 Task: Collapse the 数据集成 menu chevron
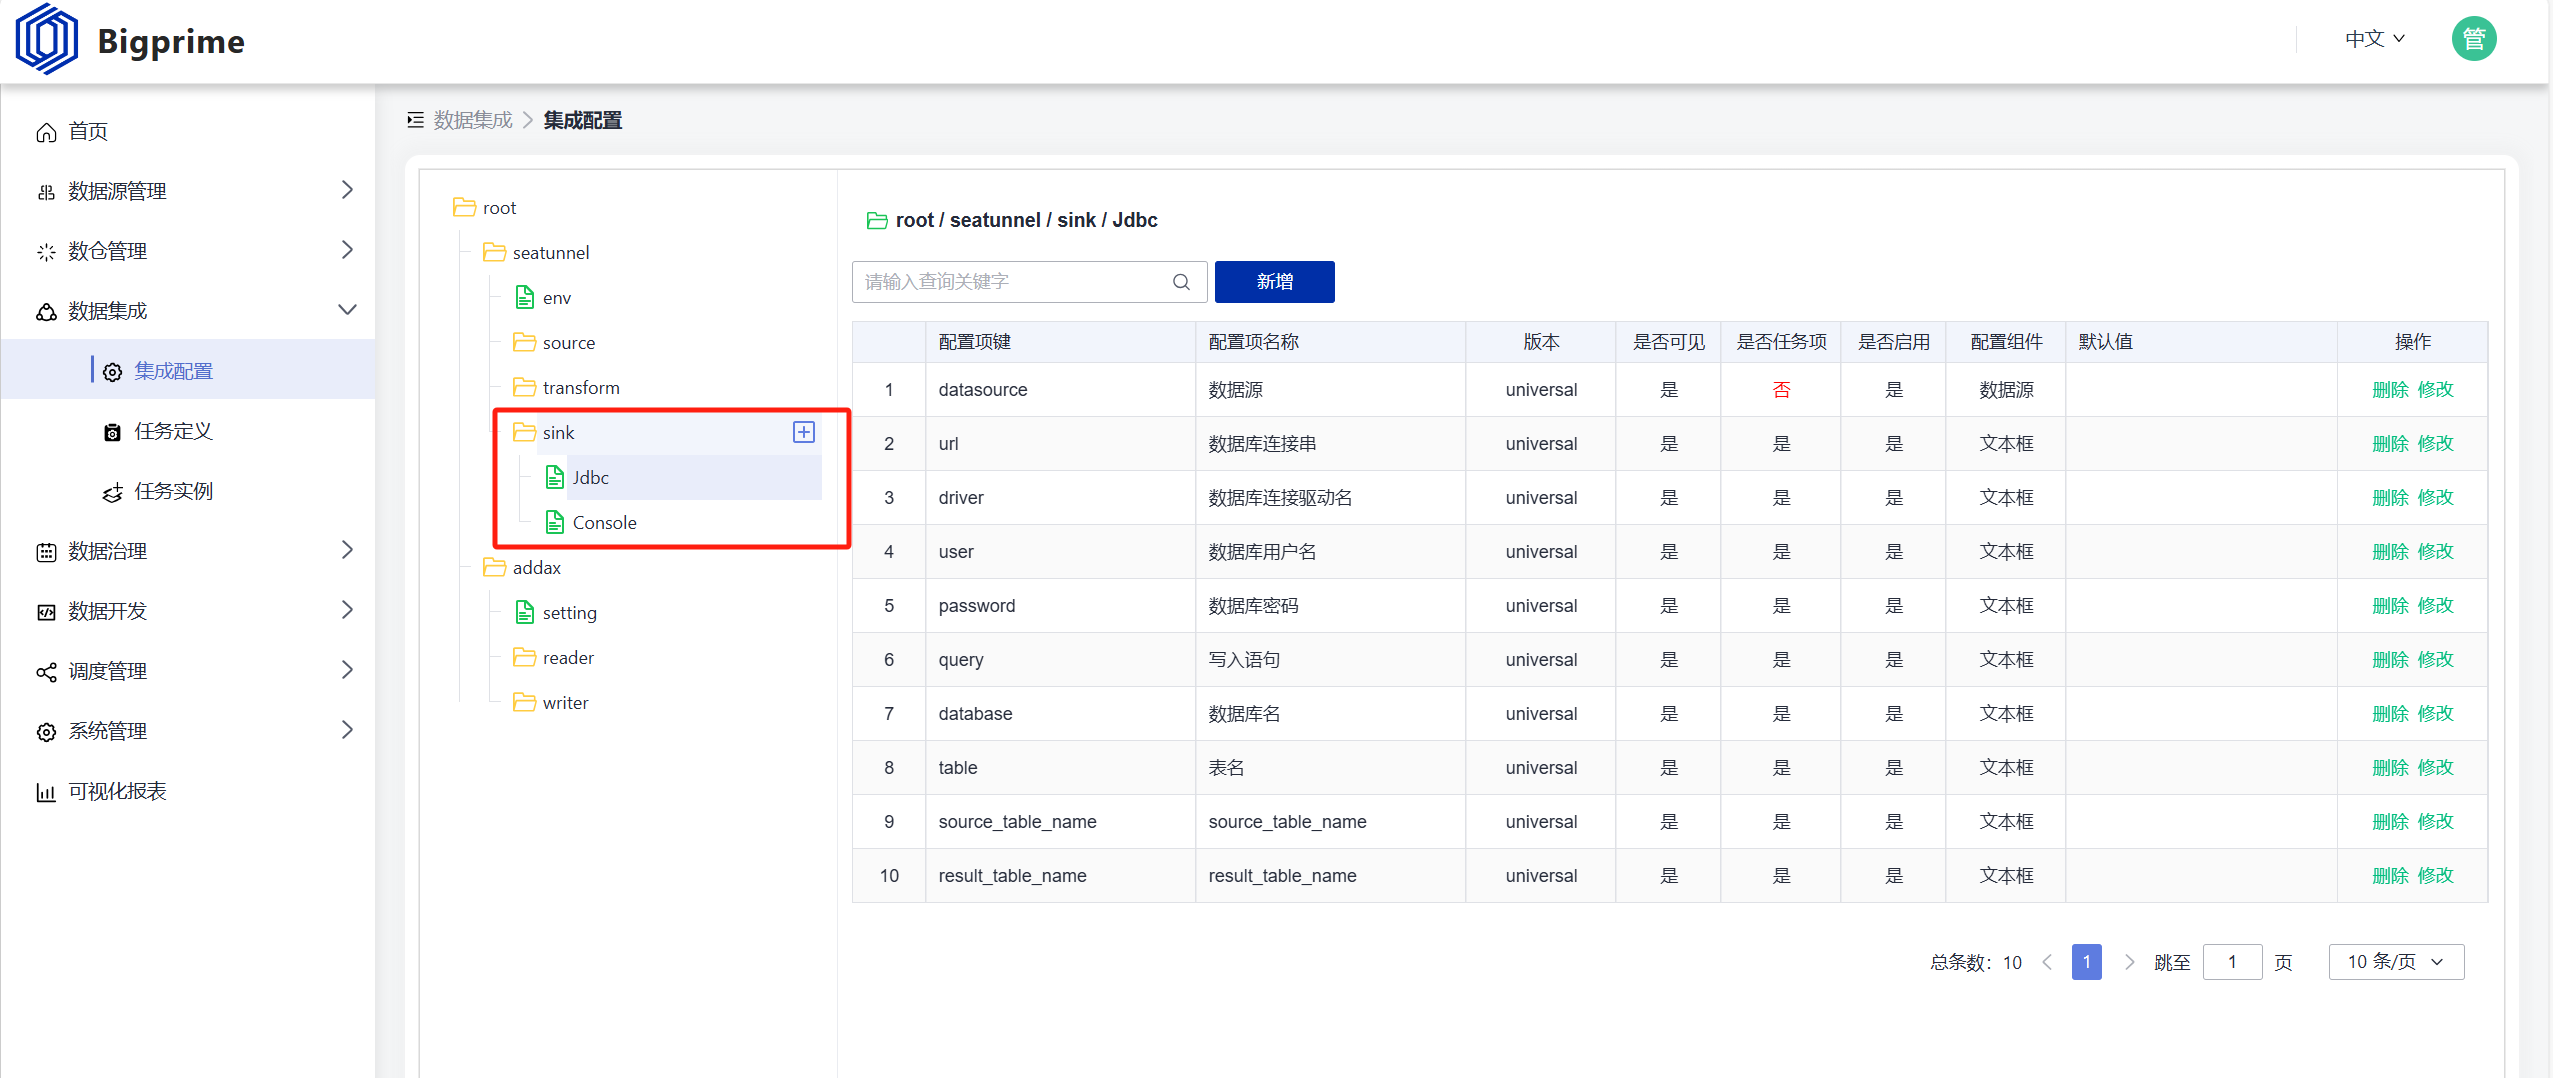click(347, 310)
